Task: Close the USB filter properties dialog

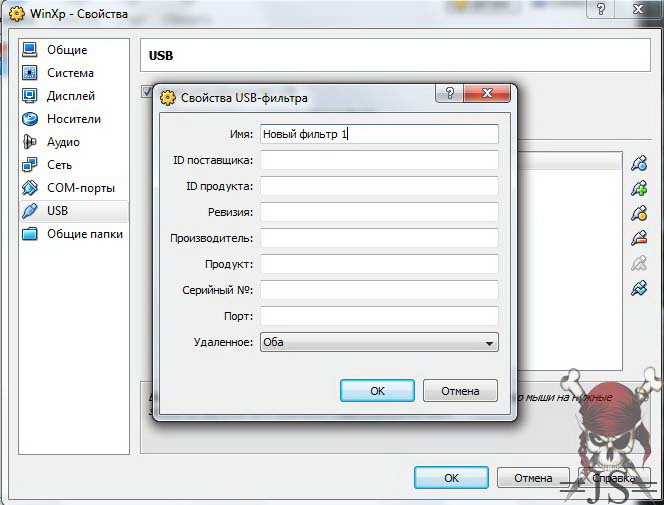Action: tap(487, 93)
